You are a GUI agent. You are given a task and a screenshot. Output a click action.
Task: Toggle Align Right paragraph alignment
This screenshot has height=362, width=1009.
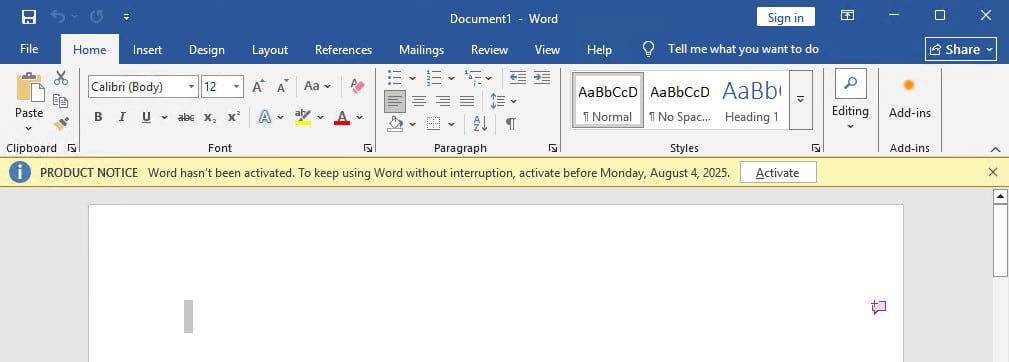click(443, 101)
